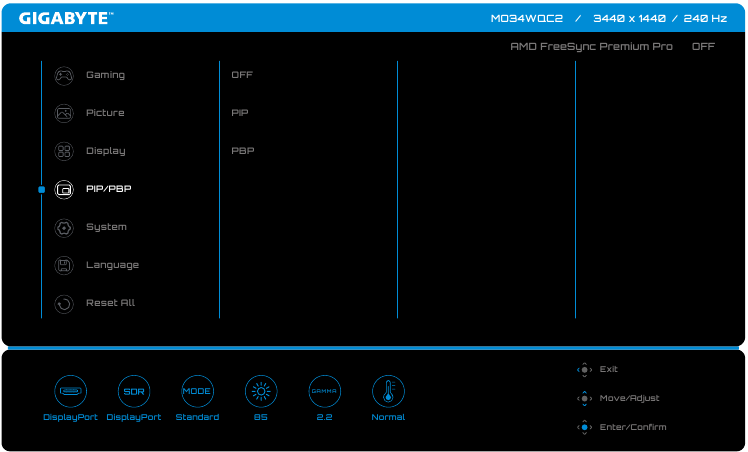Choose the PIP mode option
The width and height of the screenshot is (748, 452).
(x=240, y=113)
